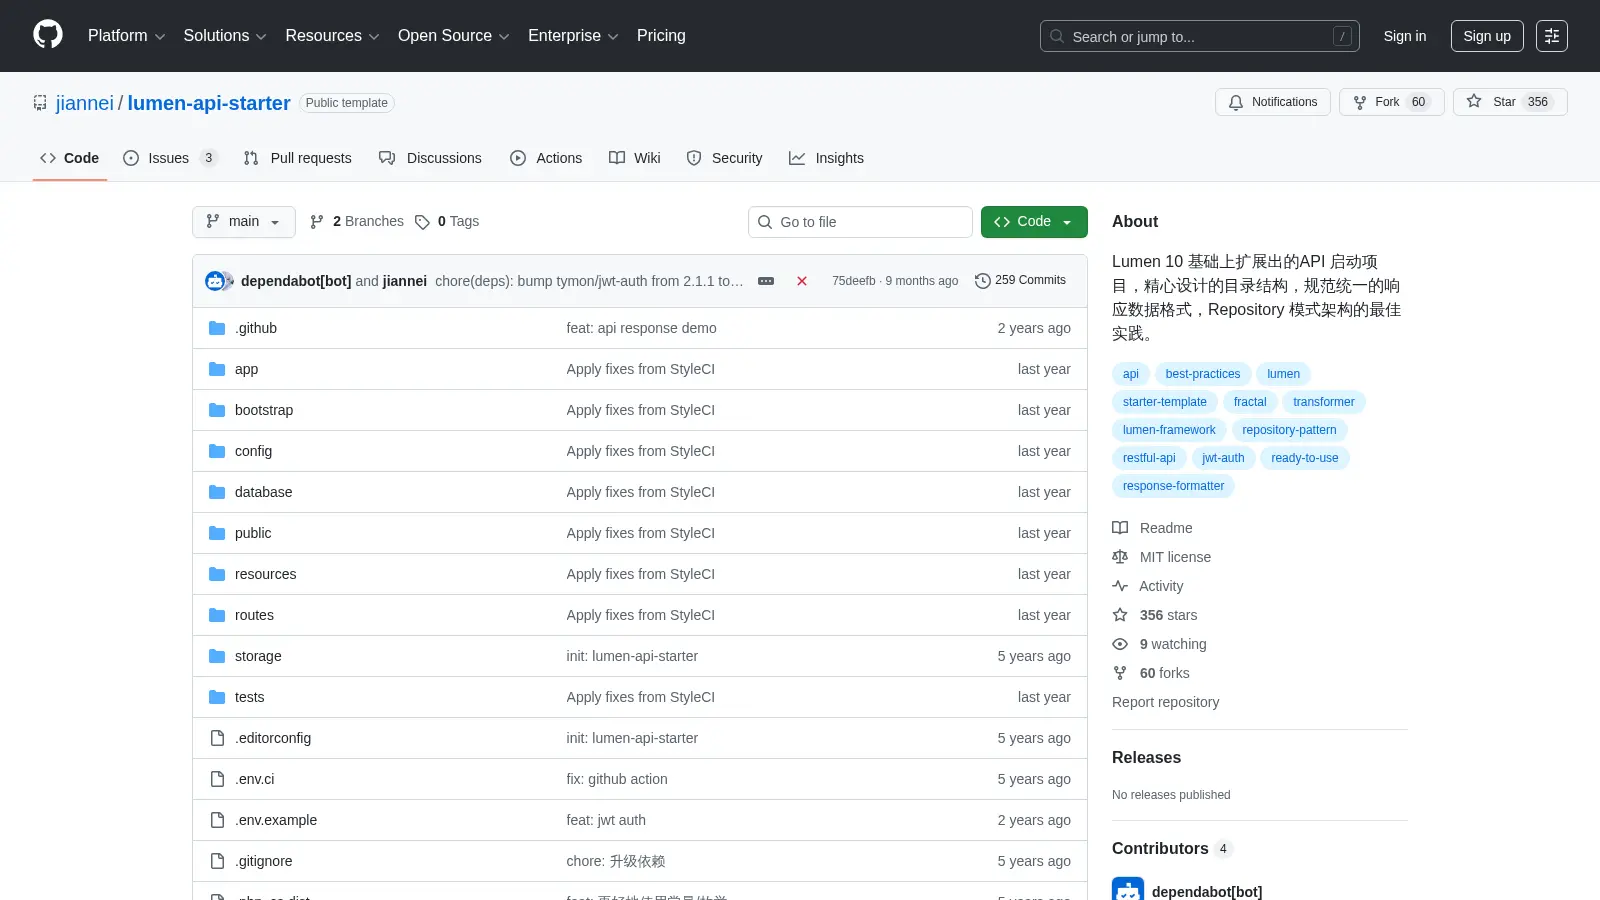Click the response-formatter topic tag

click(x=1173, y=486)
